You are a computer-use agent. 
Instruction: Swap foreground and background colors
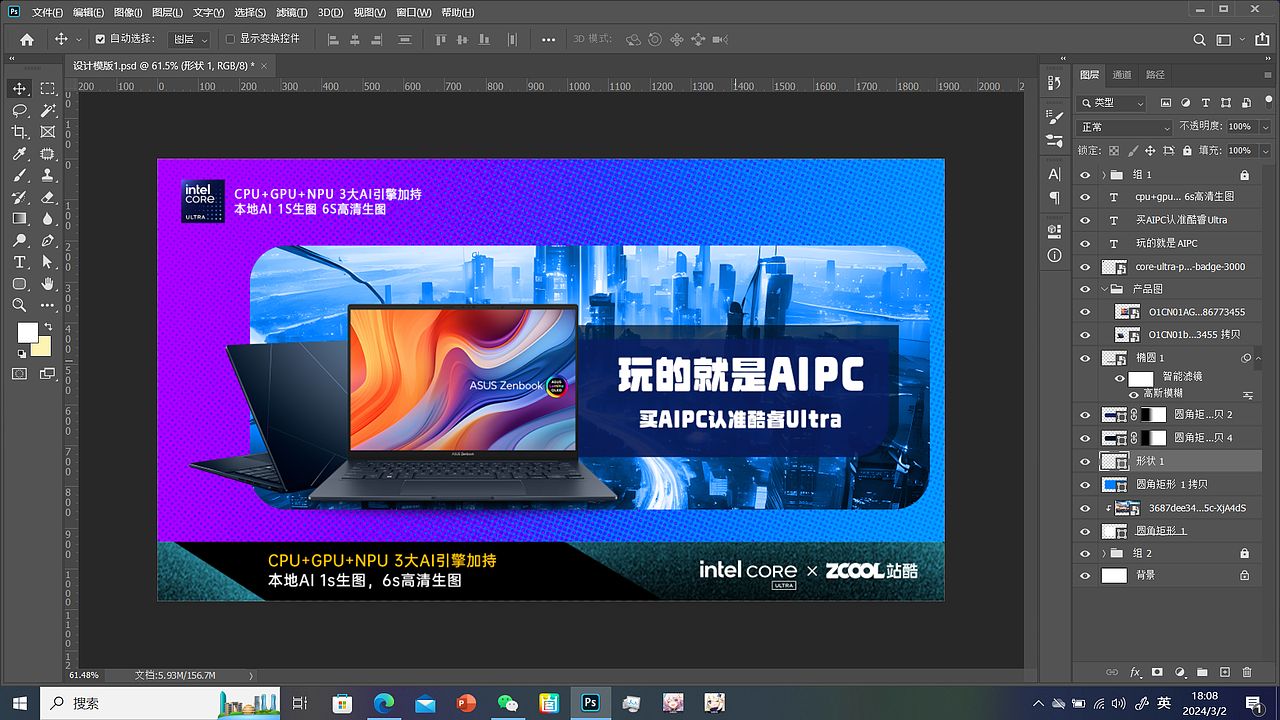pyautogui.click(x=48, y=326)
